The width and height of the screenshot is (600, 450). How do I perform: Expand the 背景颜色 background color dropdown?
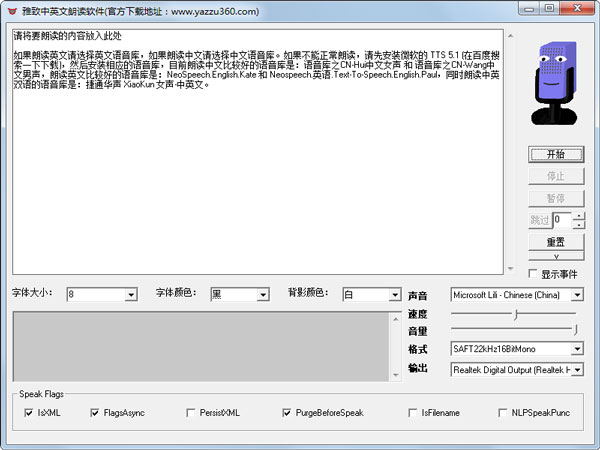tap(395, 295)
